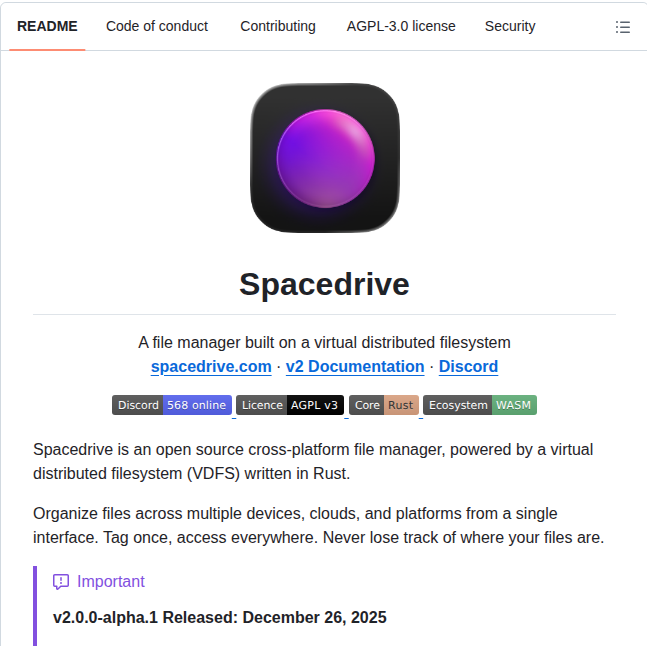
Task: Open the Contributing tab
Action: coord(278,26)
